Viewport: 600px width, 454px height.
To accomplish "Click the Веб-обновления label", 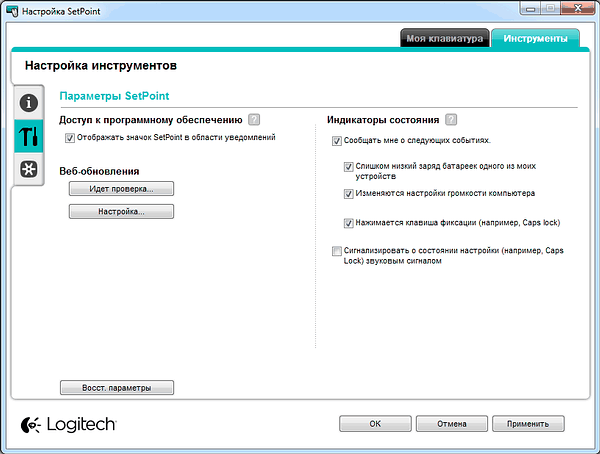I will click(x=99, y=171).
